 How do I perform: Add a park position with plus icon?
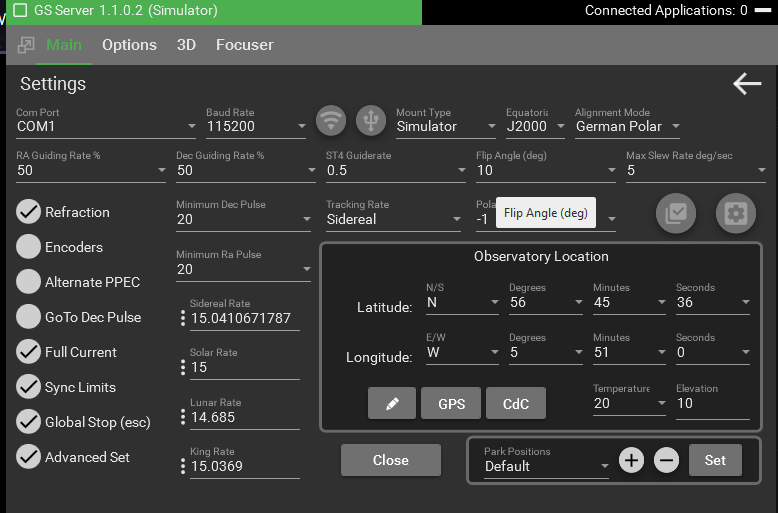(631, 460)
